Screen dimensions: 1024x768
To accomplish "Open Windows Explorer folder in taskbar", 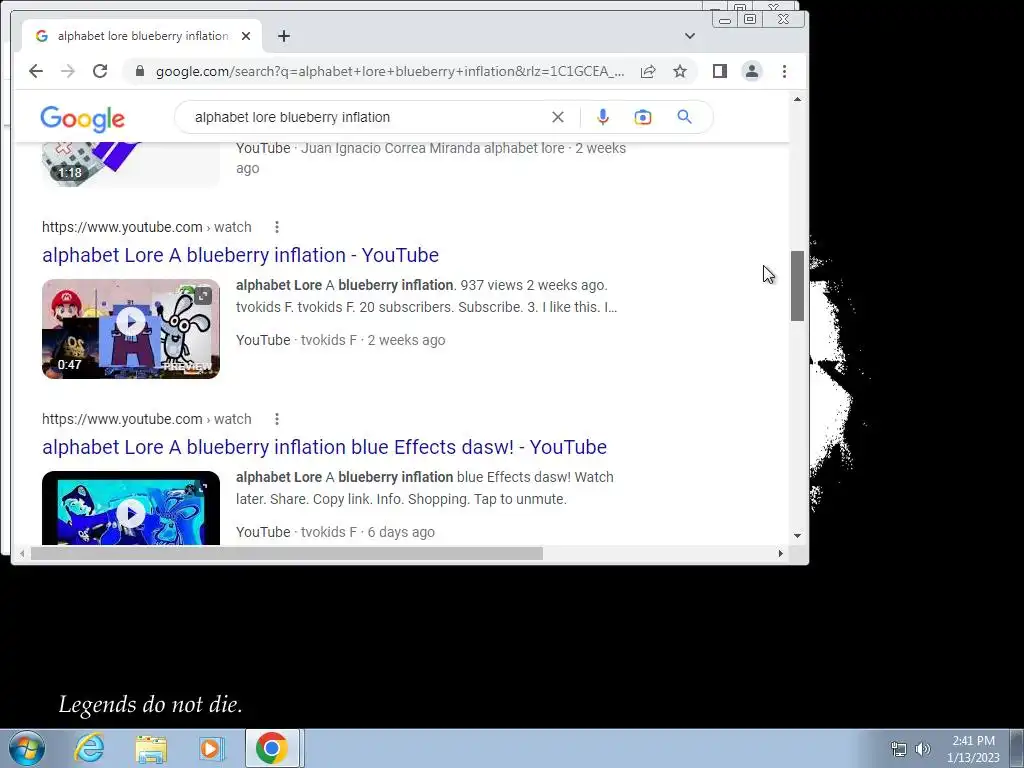I will (151, 748).
